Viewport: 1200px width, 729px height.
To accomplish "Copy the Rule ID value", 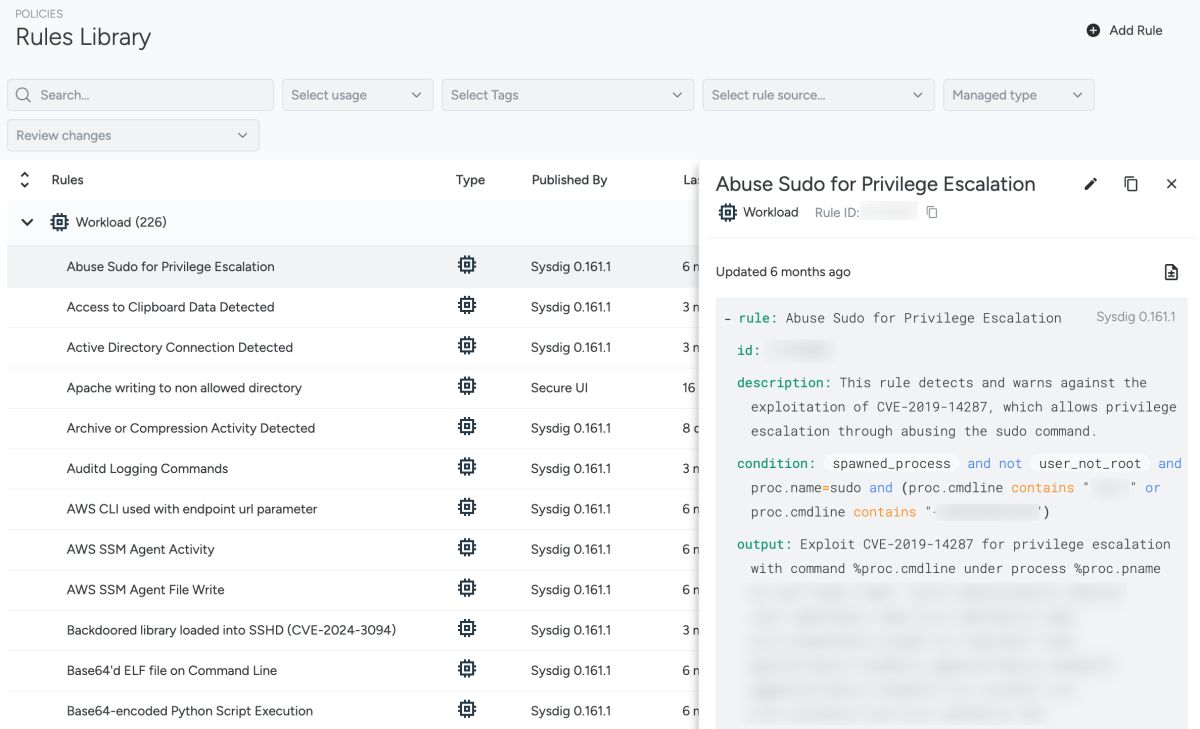I will click(x=932, y=212).
